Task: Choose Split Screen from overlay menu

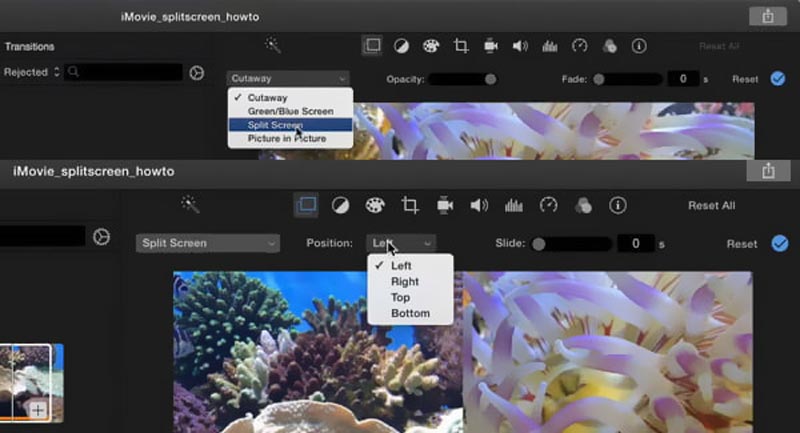Action: 290,125
